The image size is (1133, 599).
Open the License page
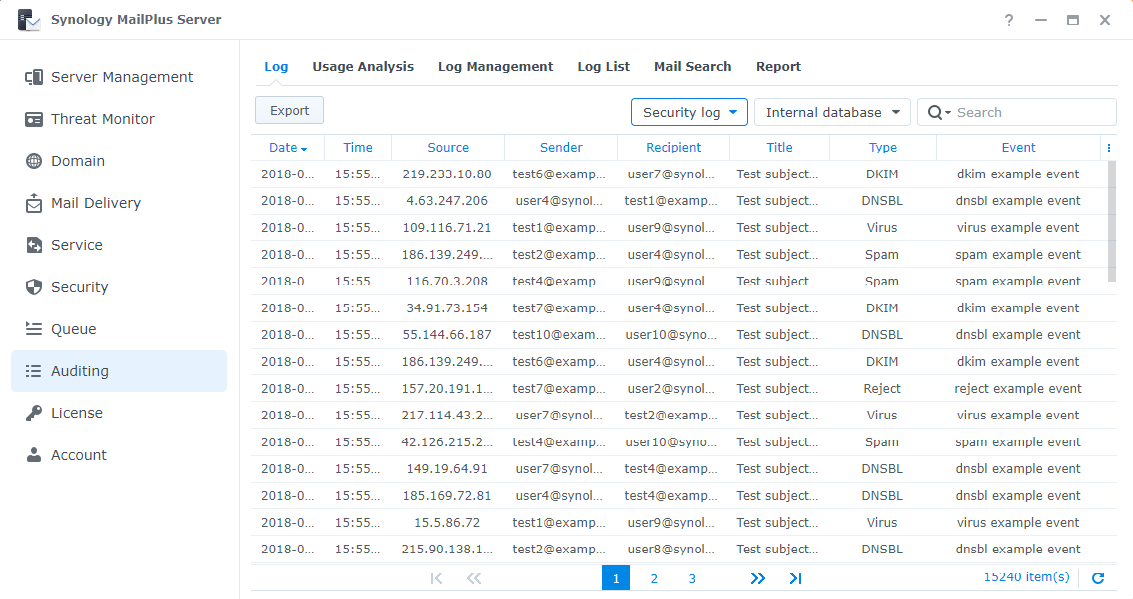(x=76, y=412)
